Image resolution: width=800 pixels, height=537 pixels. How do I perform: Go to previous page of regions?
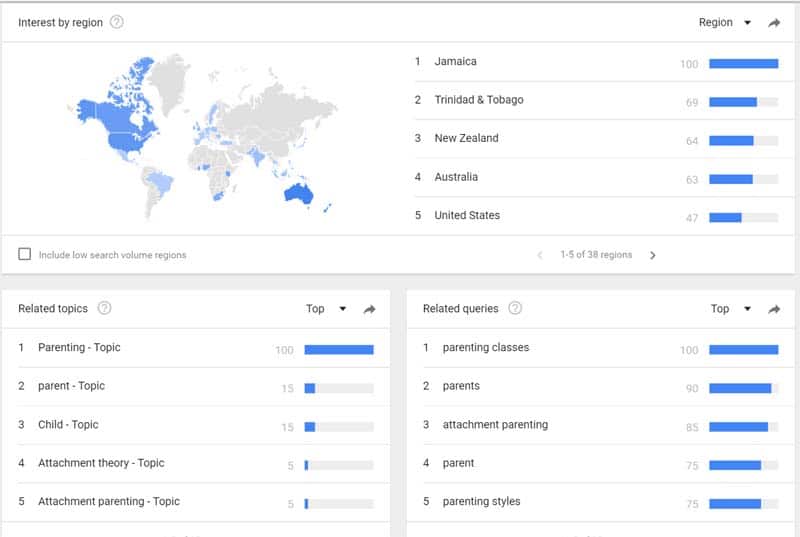(540, 255)
